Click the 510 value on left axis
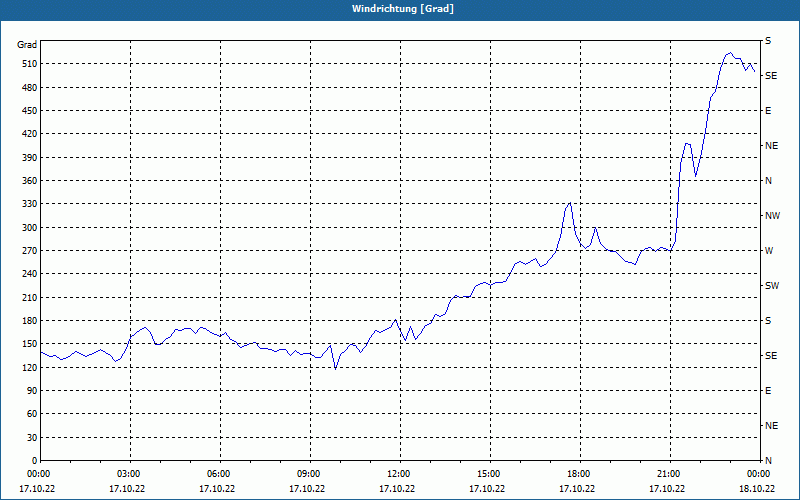Viewport: 800px width, 500px height. [x=27, y=64]
